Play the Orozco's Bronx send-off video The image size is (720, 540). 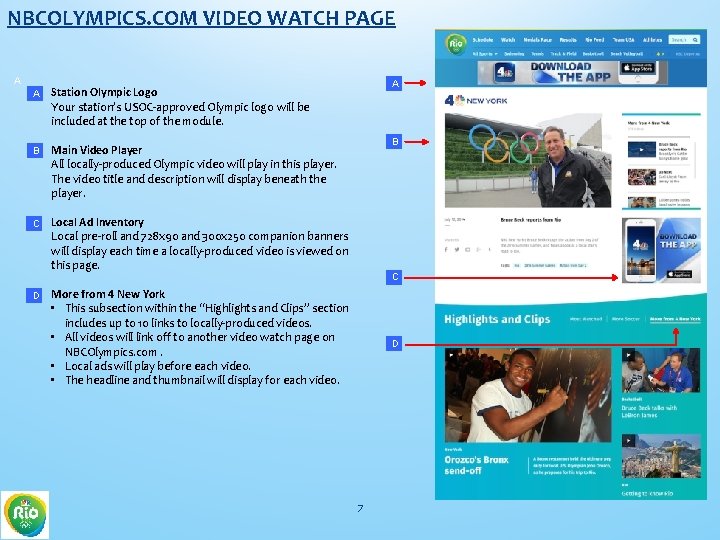click(x=528, y=395)
